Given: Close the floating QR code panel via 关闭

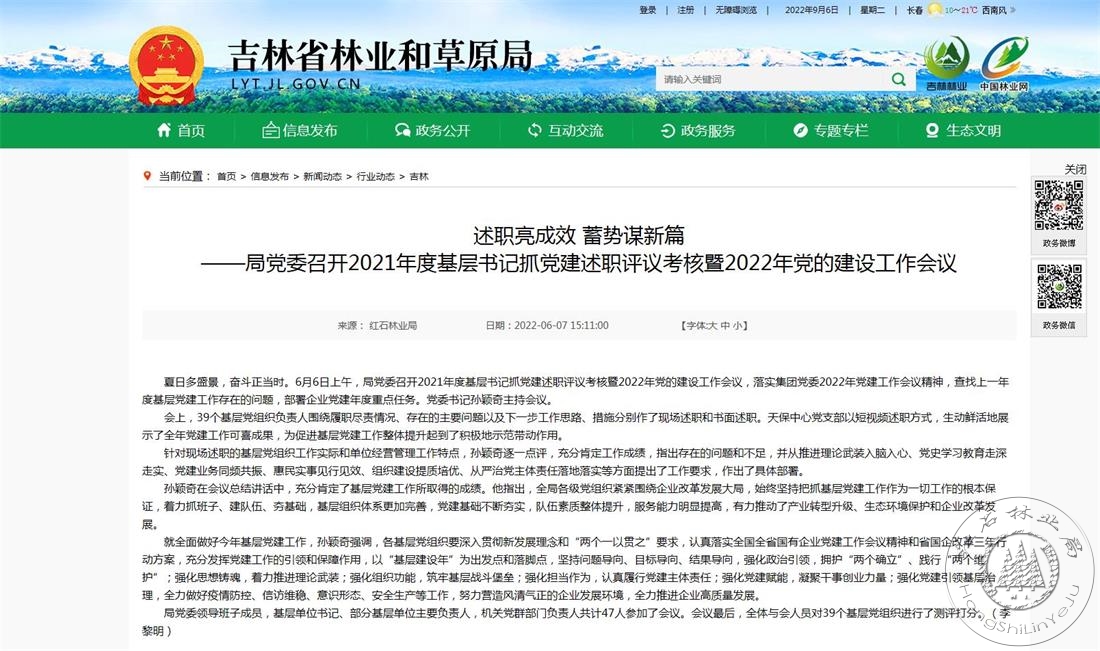Looking at the screenshot, I should click(1075, 169).
